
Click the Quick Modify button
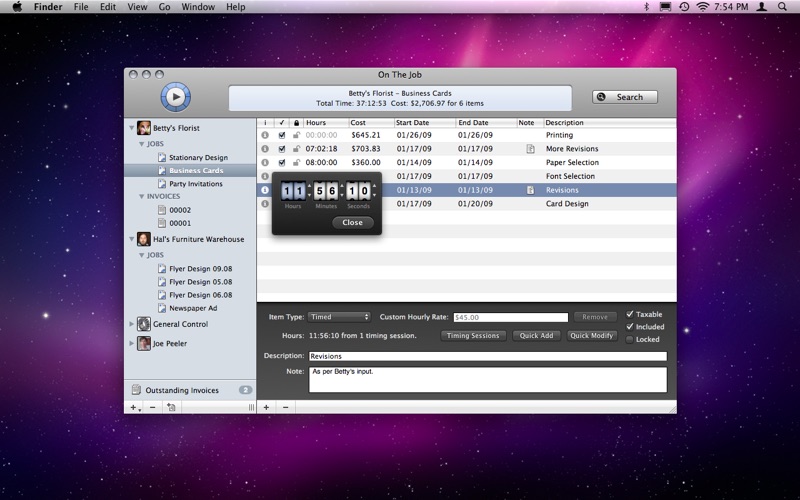(x=592, y=336)
